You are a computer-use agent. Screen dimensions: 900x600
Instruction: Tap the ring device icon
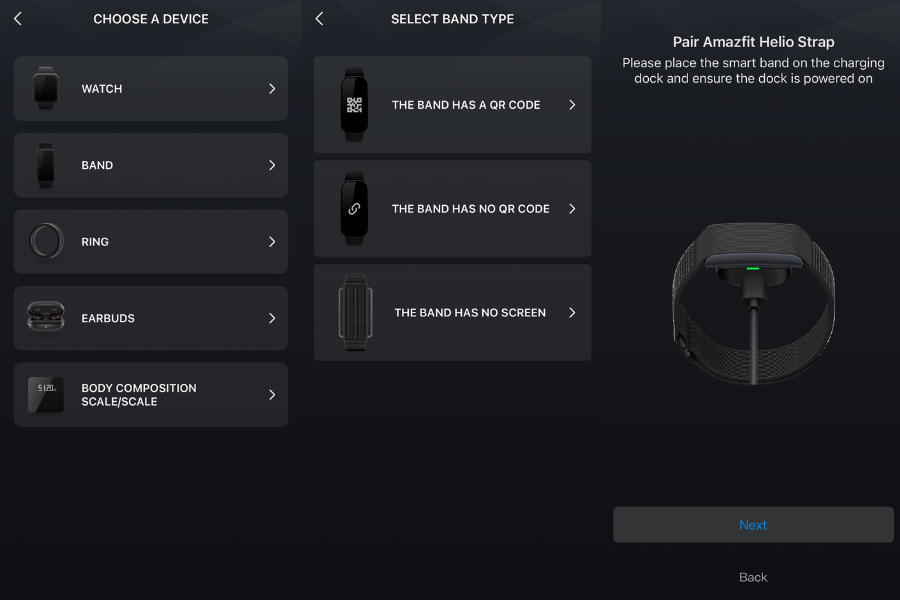pos(46,241)
